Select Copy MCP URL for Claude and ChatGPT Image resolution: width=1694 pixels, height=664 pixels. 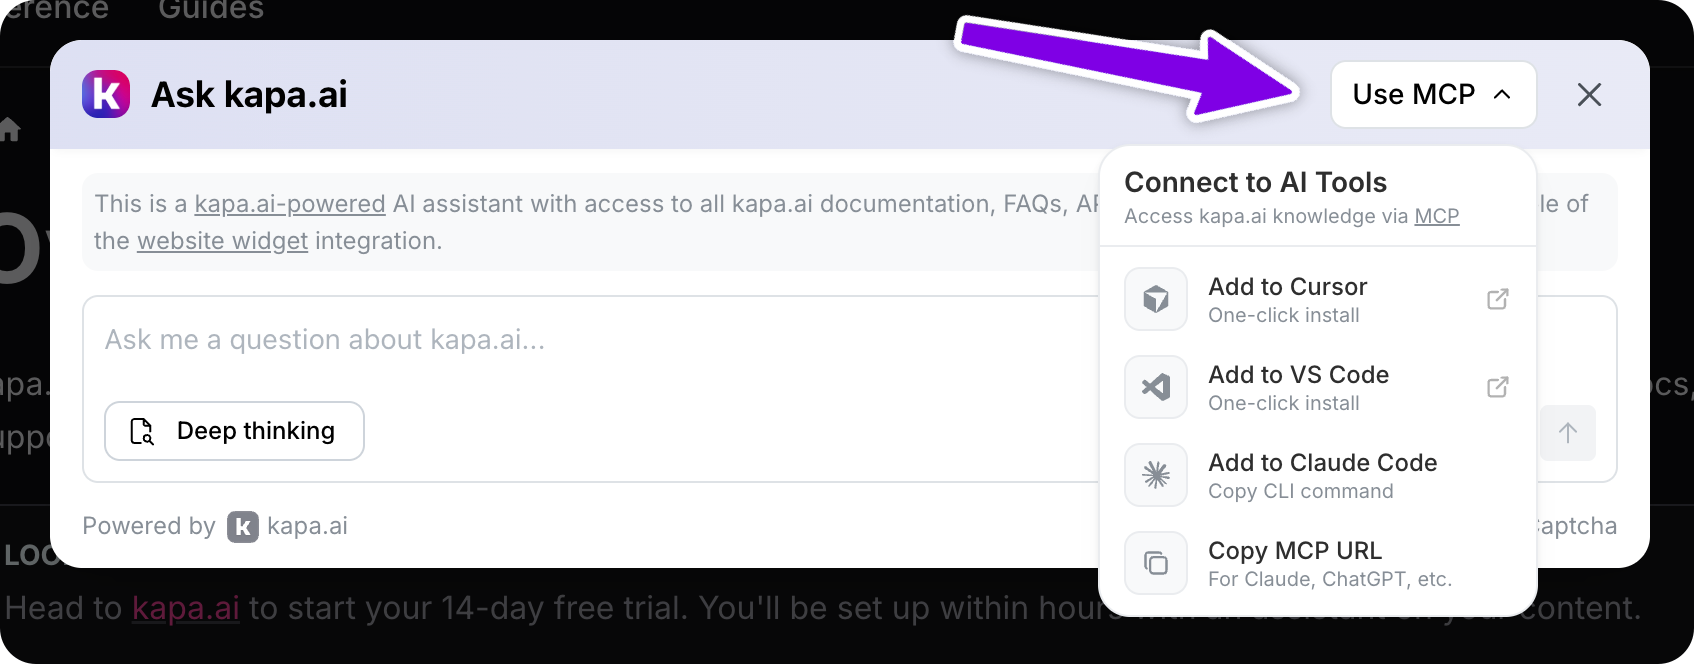(1294, 550)
